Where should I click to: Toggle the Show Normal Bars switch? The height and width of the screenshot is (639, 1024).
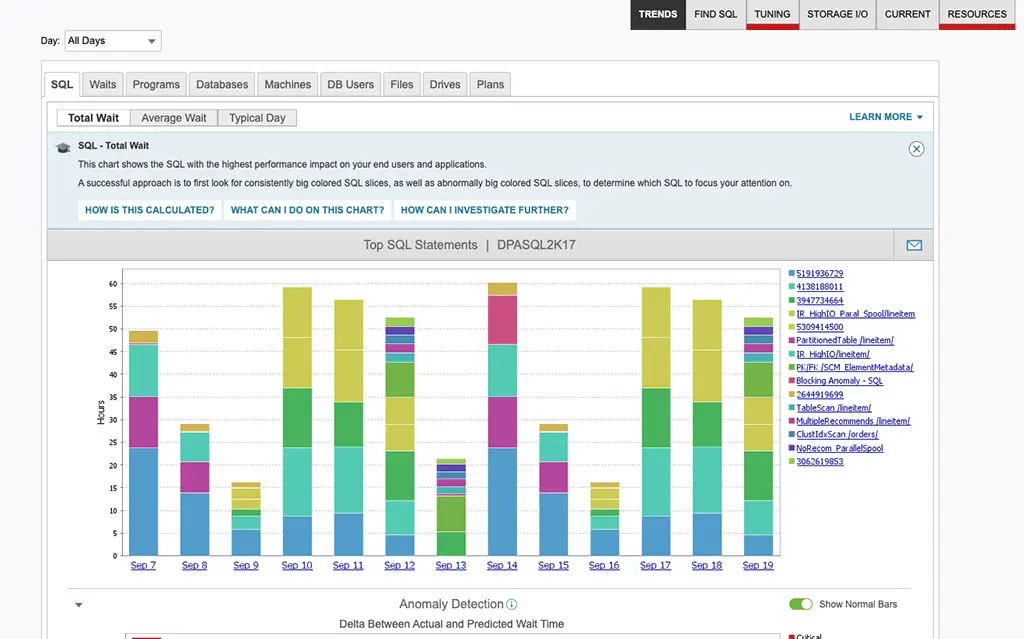(800, 604)
